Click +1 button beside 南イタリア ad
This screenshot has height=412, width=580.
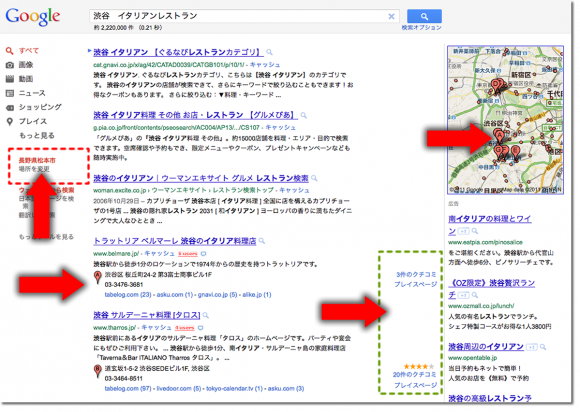463,232
